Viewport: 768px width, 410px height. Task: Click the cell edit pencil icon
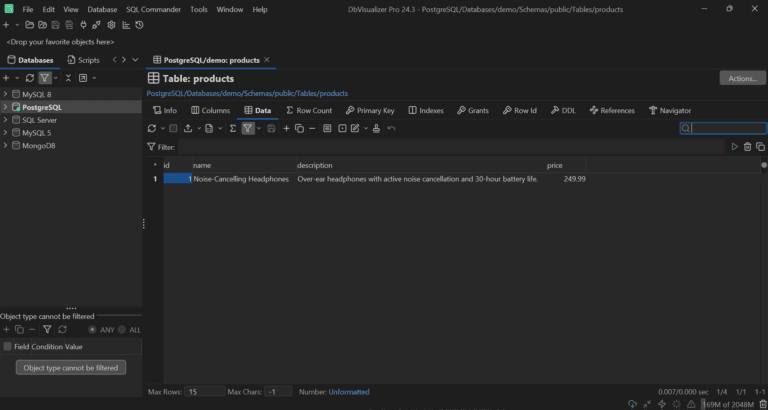click(355, 128)
